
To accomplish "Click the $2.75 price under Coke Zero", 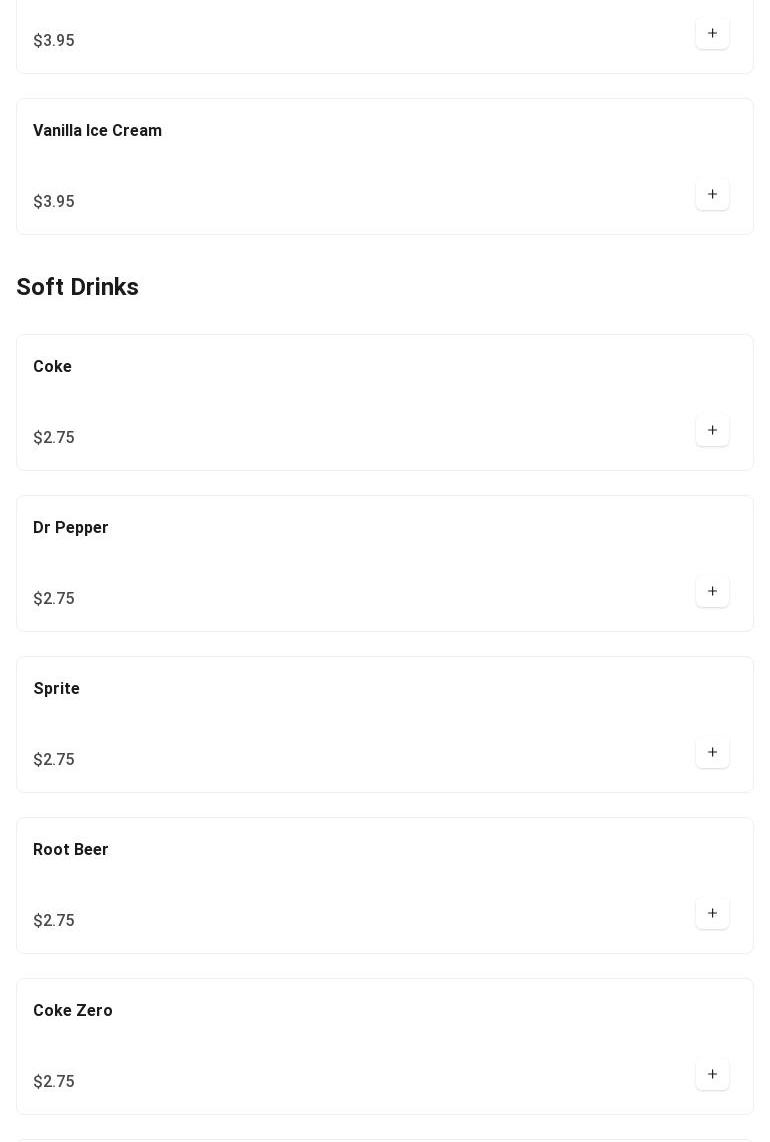I will pos(54,1082).
